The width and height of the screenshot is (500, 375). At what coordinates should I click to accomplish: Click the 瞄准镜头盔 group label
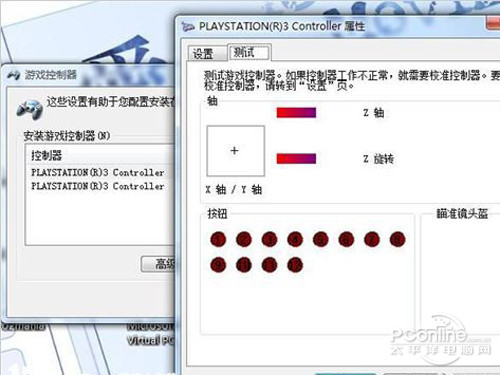click(462, 213)
